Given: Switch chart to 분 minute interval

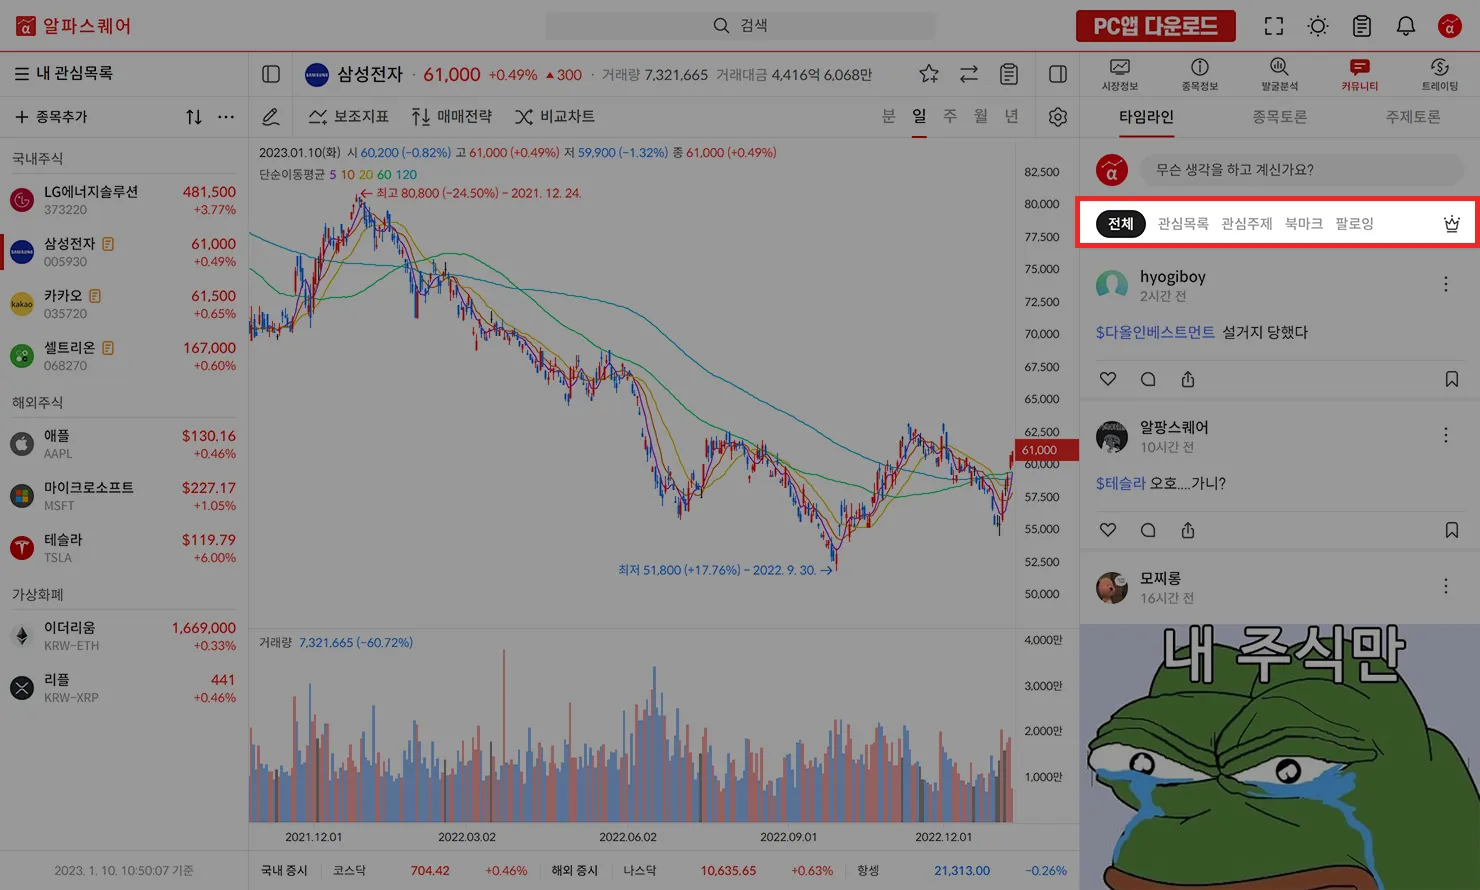Looking at the screenshot, I should 888,117.
